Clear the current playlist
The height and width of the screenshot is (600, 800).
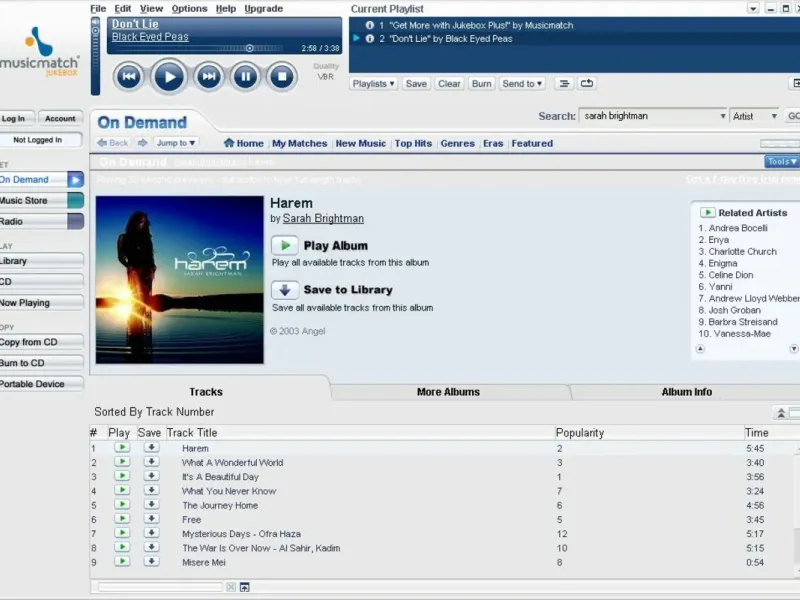pos(449,84)
